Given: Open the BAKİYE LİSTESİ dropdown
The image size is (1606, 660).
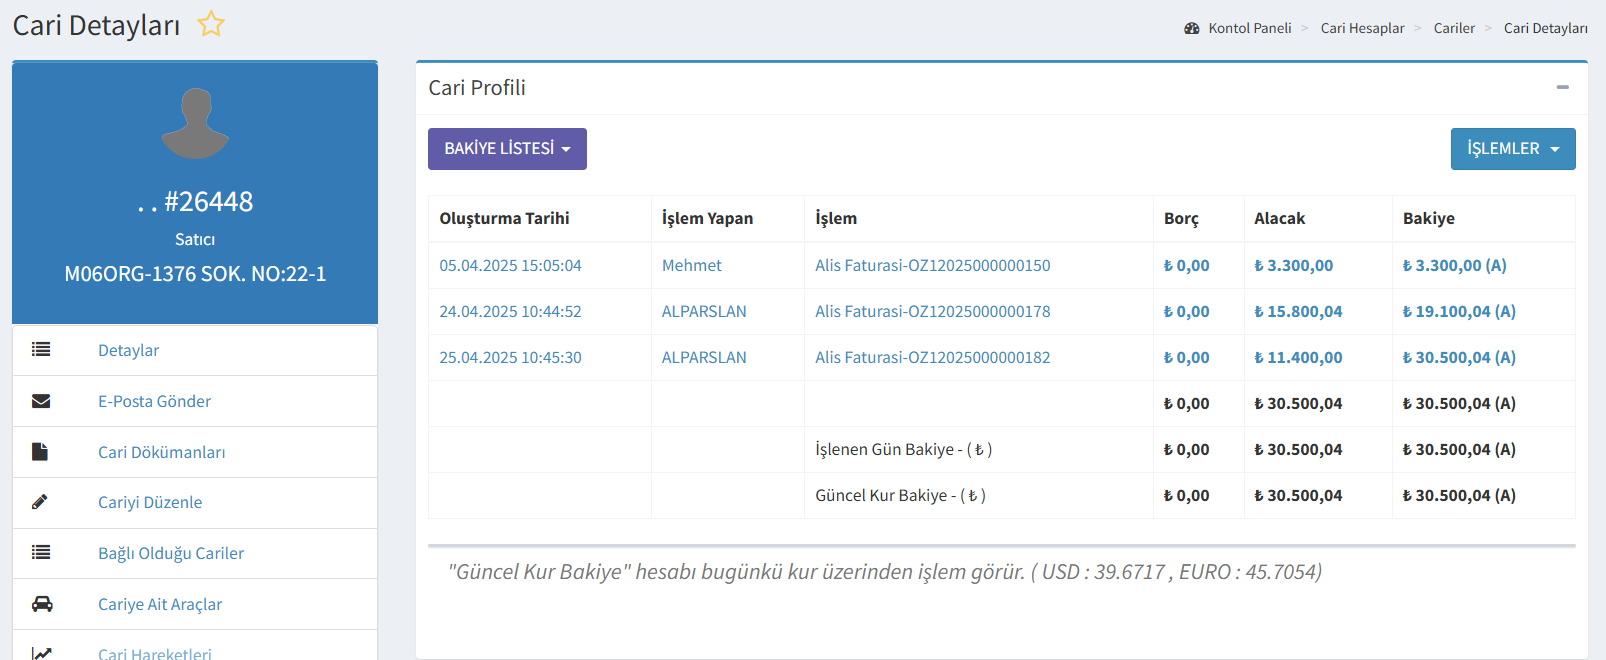Looking at the screenshot, I should tap(507, 149).
